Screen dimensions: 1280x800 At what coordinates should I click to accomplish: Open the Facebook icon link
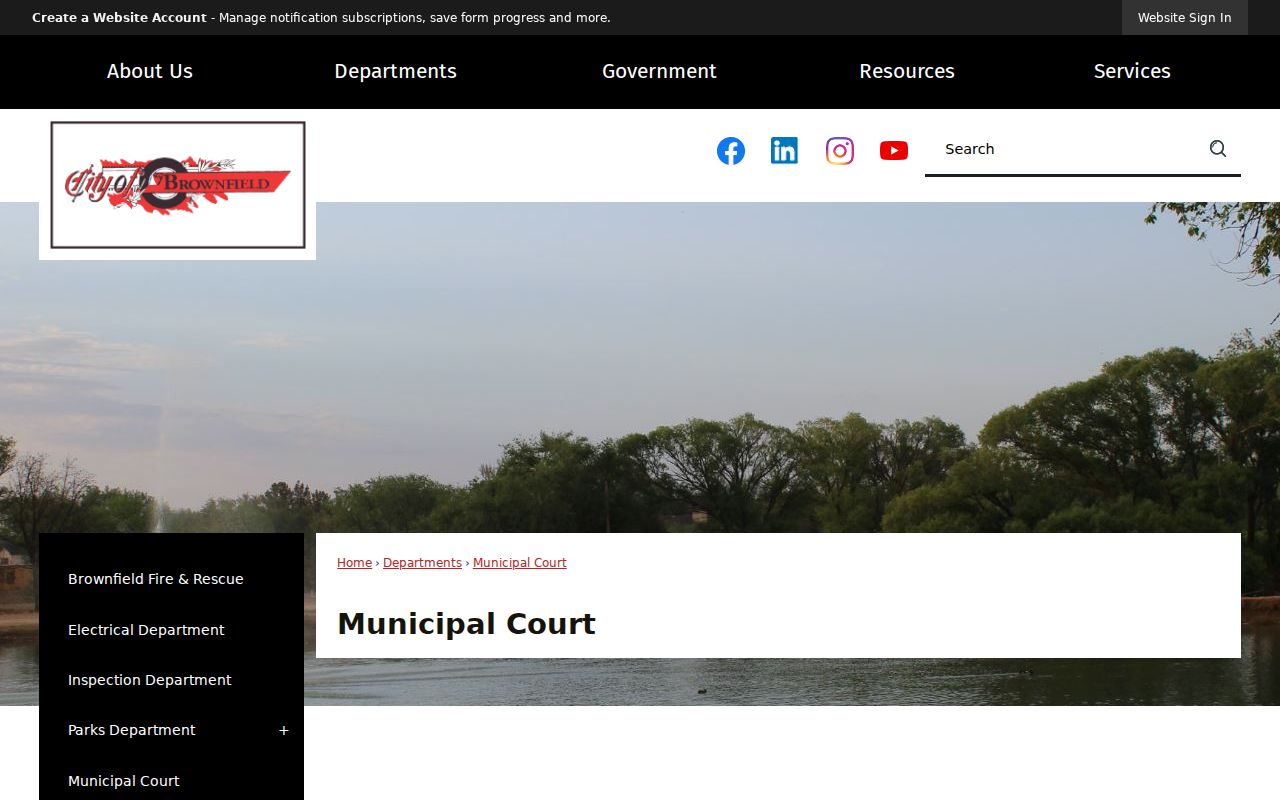click(x=731, y=151)
